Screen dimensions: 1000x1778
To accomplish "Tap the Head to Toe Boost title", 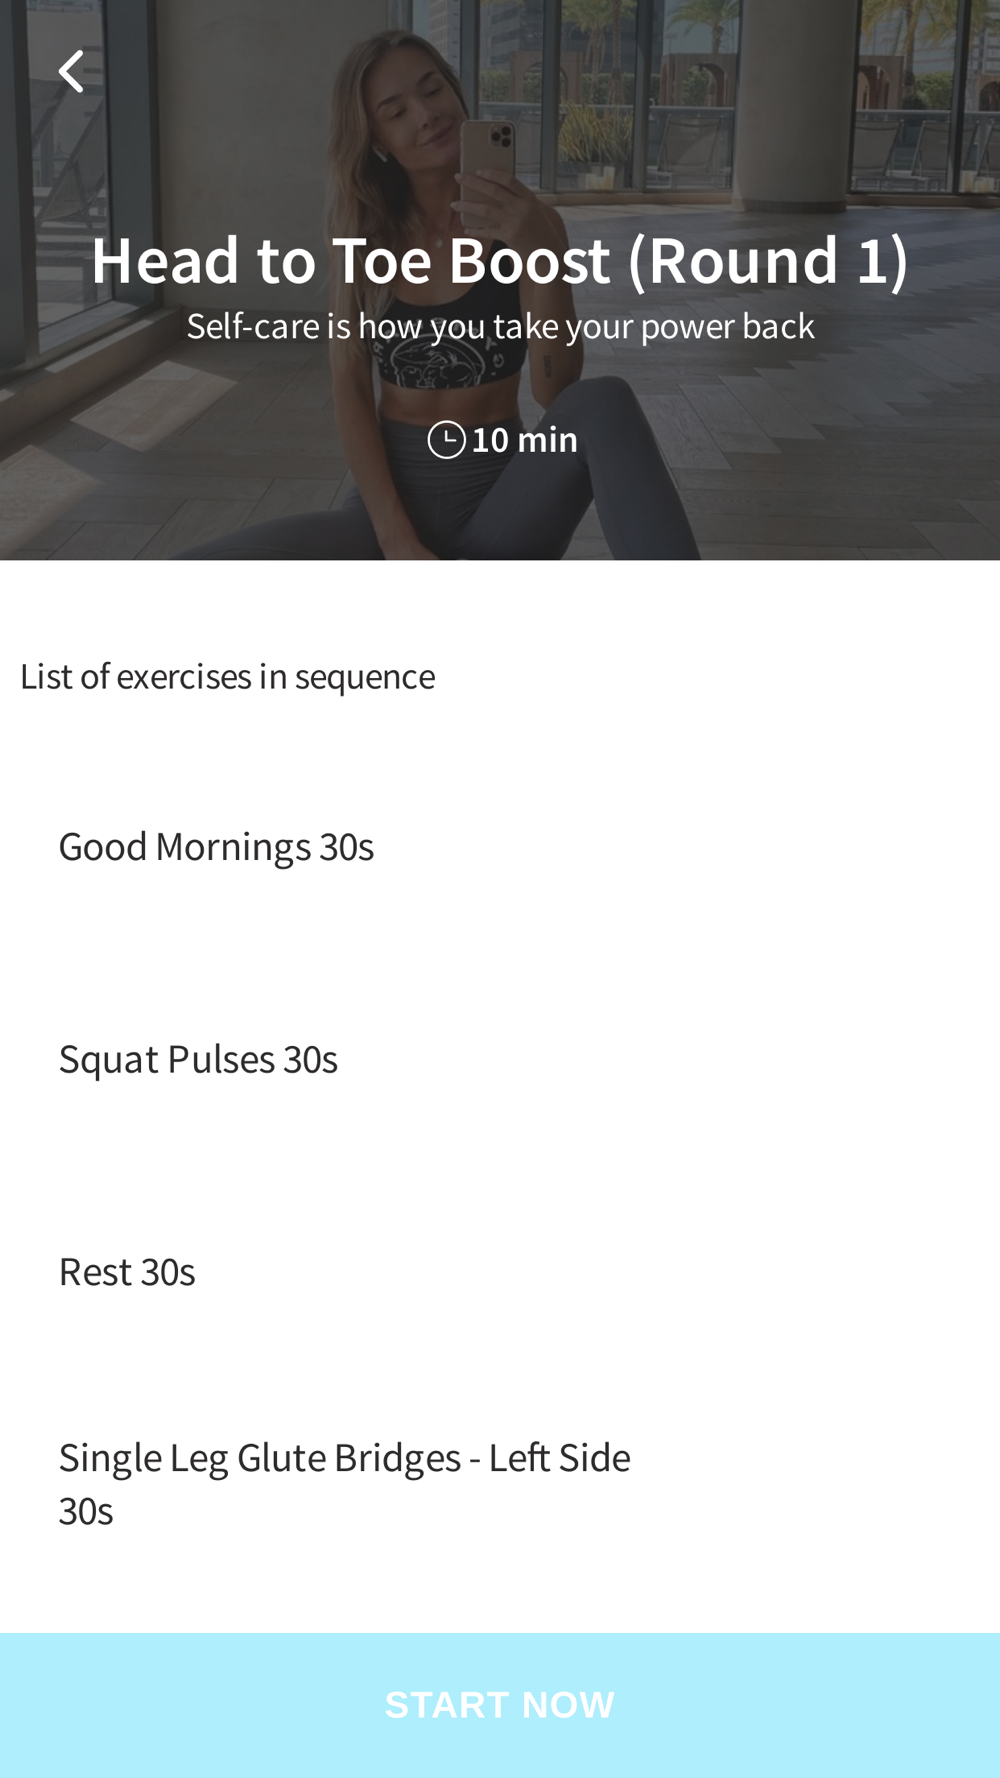I will tap(500, 260).
